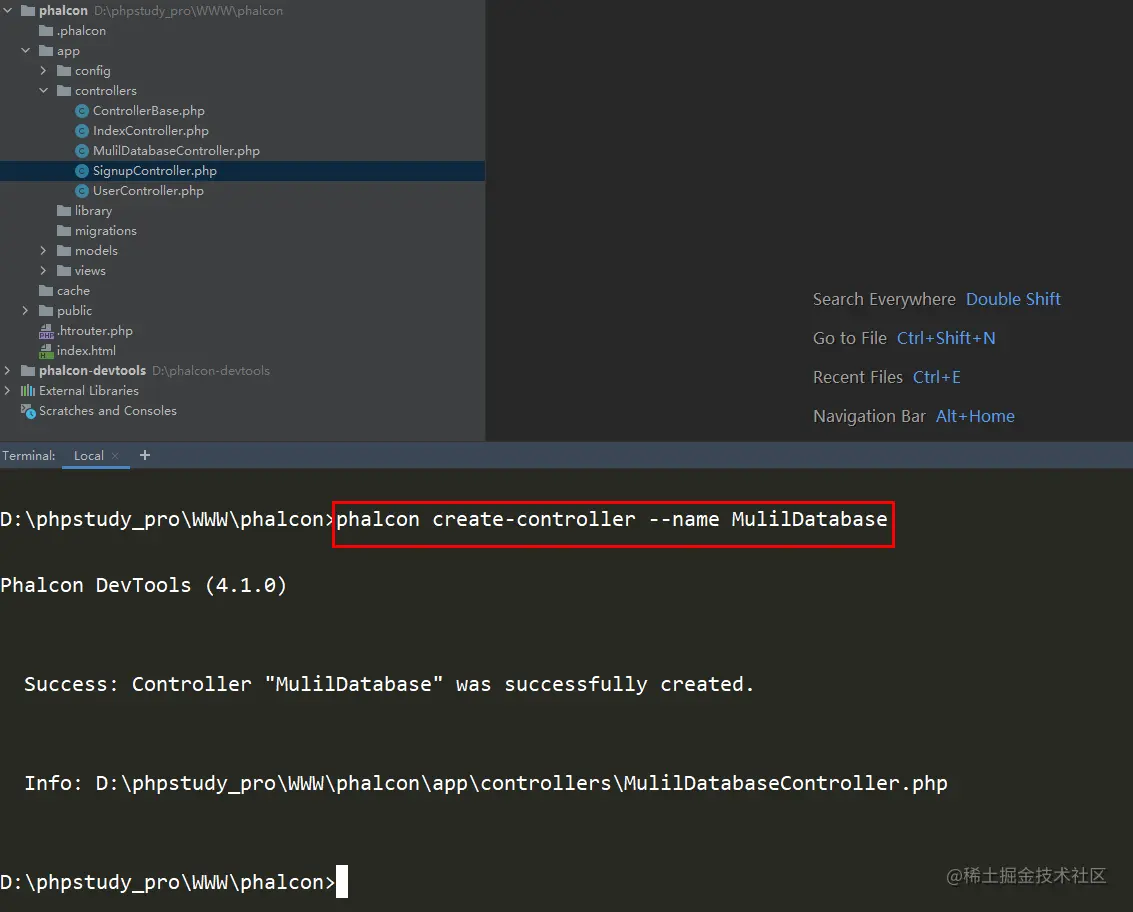Click the .phalcon folder icon
This screenshot has width=1133, height=912.
click(46, 30)
